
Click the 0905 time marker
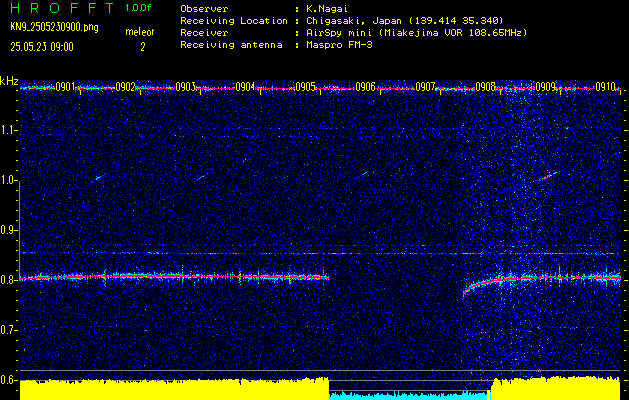tap(306, 87)
